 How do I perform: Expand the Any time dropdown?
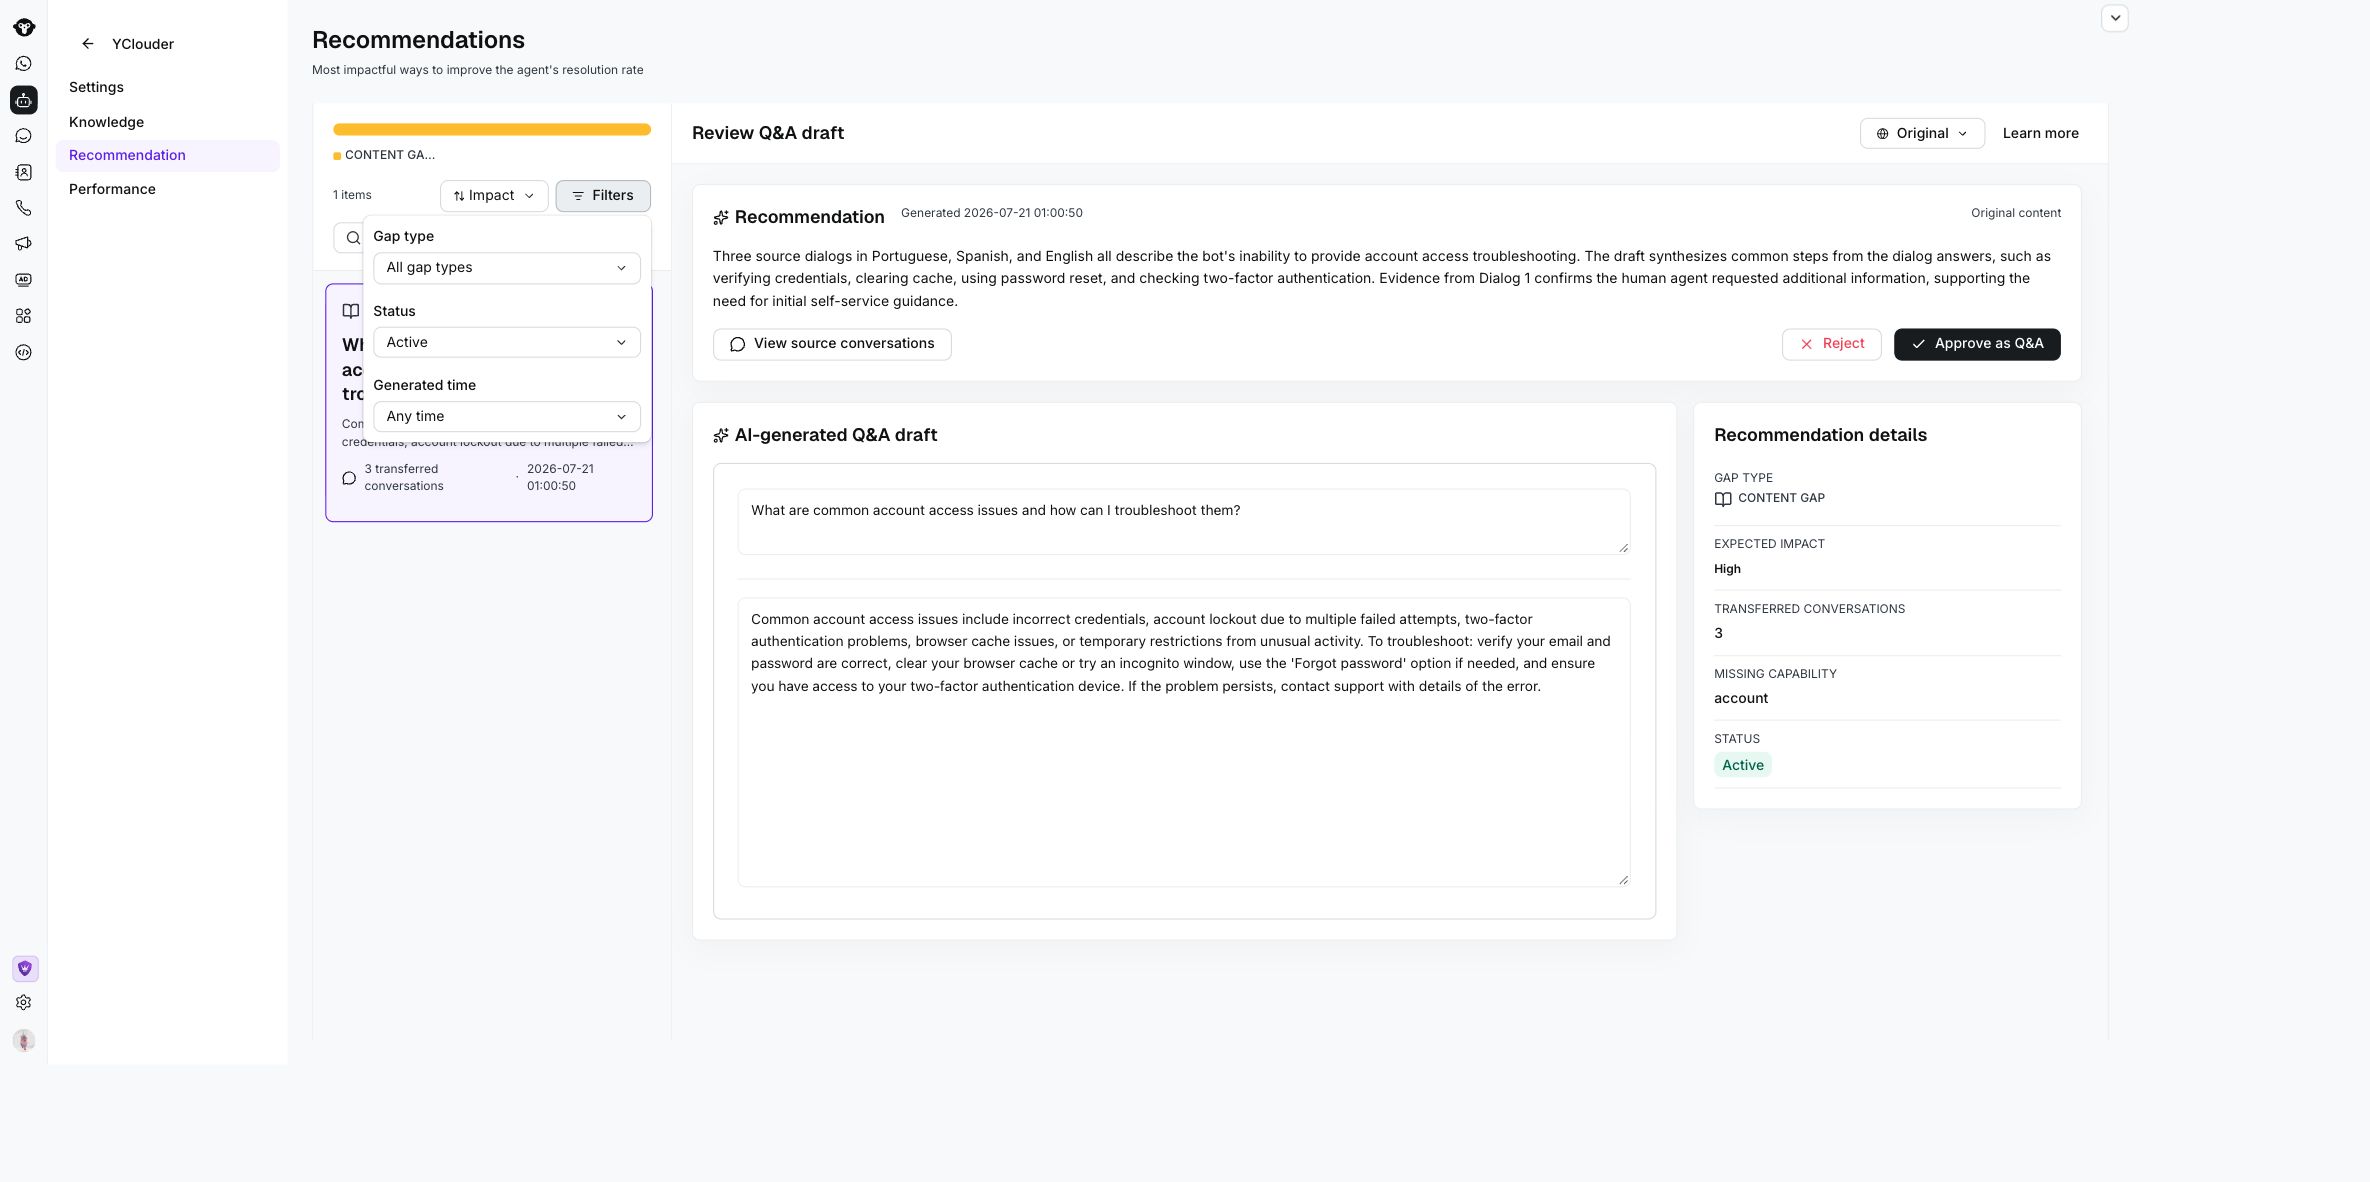click(x=507, y=416)
